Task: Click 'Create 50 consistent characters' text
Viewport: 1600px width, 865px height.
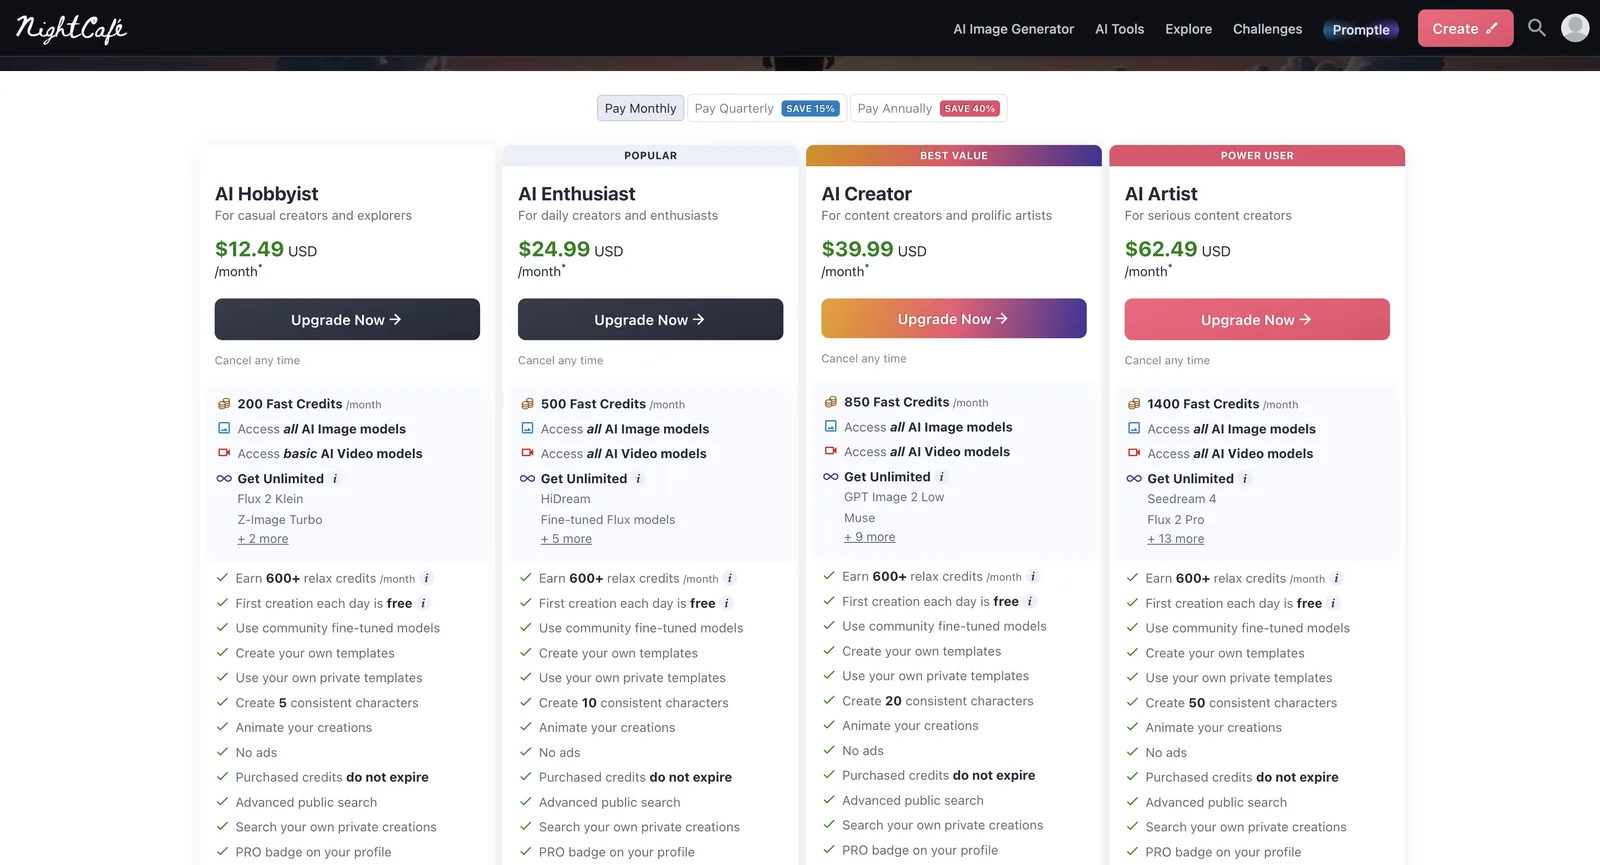Action: coord(1241,703)
